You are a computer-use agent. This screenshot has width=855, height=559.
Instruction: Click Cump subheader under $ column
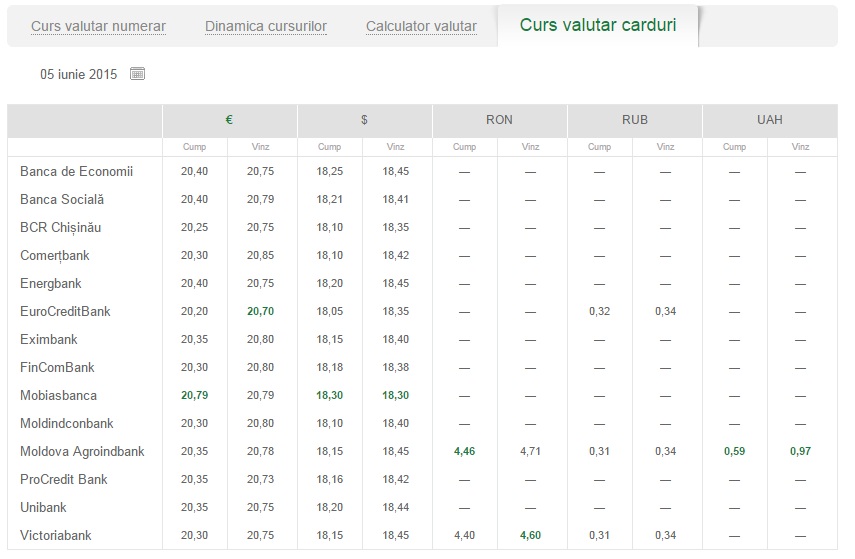click(x=329, y=147)
